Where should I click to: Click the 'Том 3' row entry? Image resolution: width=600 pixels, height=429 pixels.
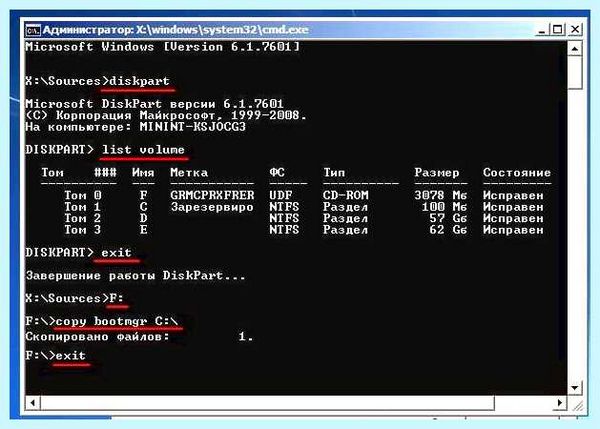click(83, 230)
